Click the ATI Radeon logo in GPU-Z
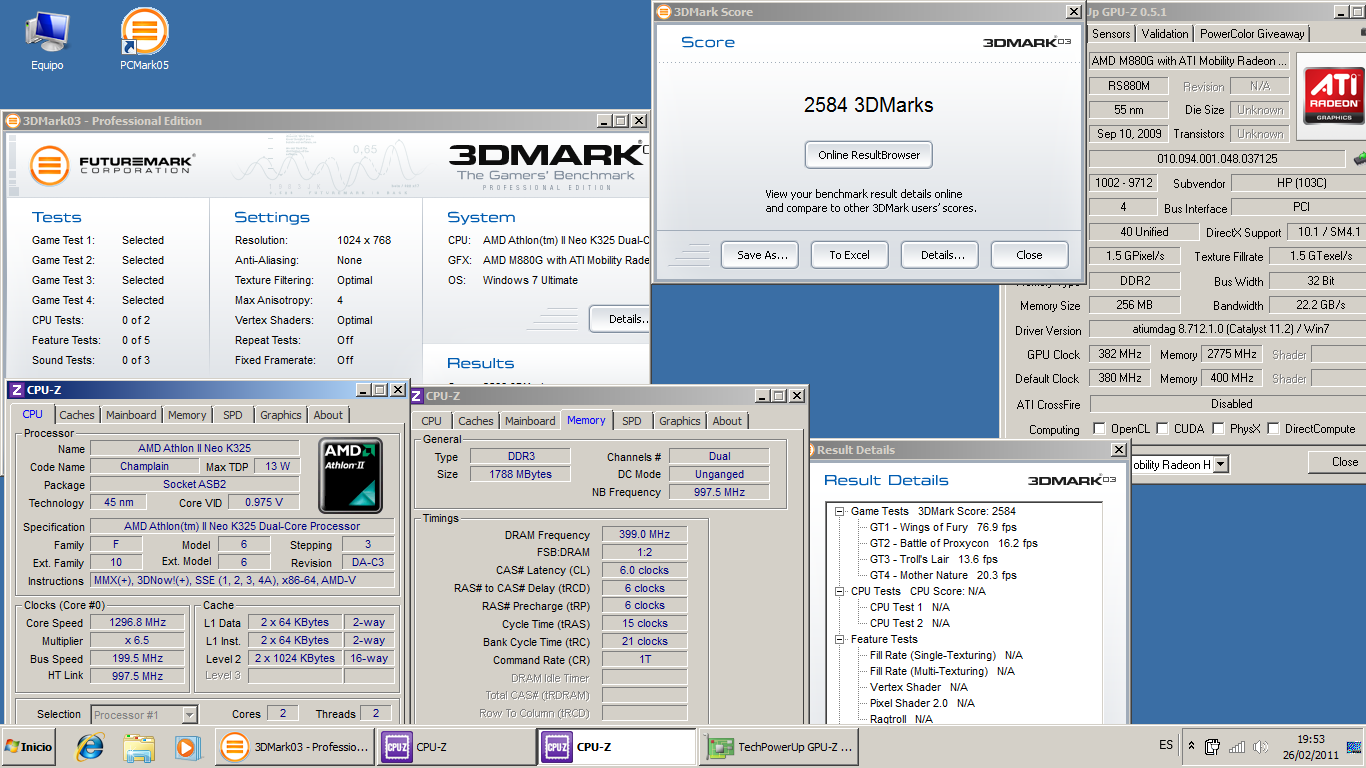1366x768 pixels. coord(1333,95)
